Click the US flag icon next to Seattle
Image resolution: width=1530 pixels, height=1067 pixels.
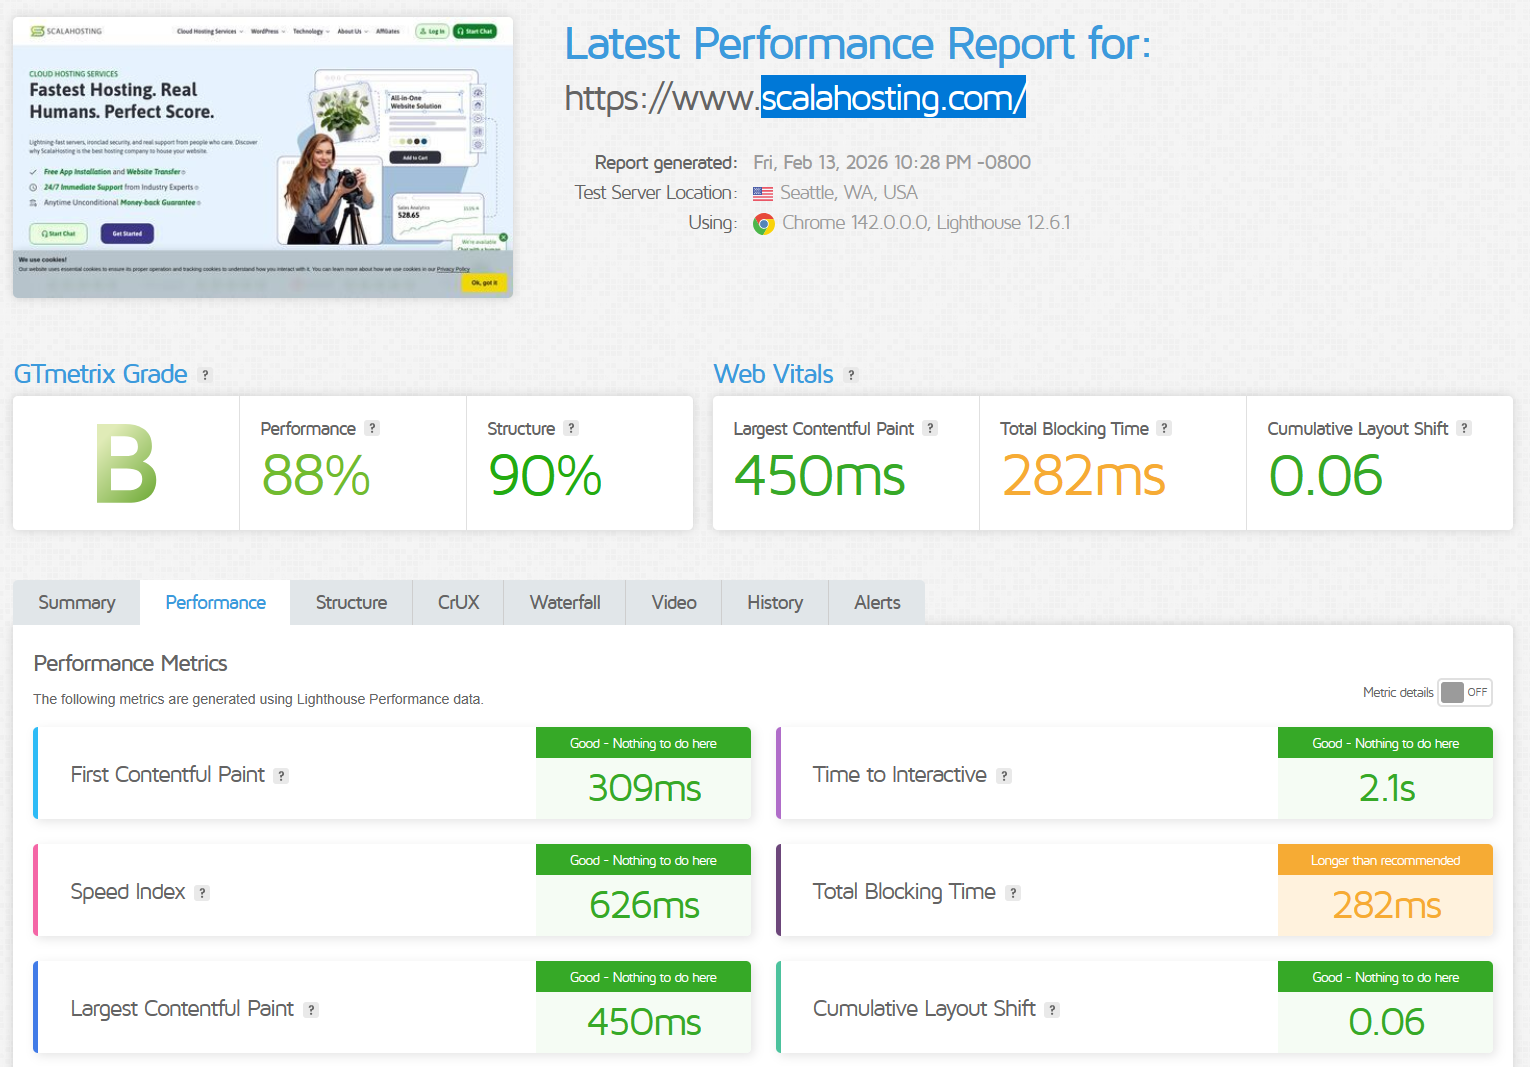point(762,192)
